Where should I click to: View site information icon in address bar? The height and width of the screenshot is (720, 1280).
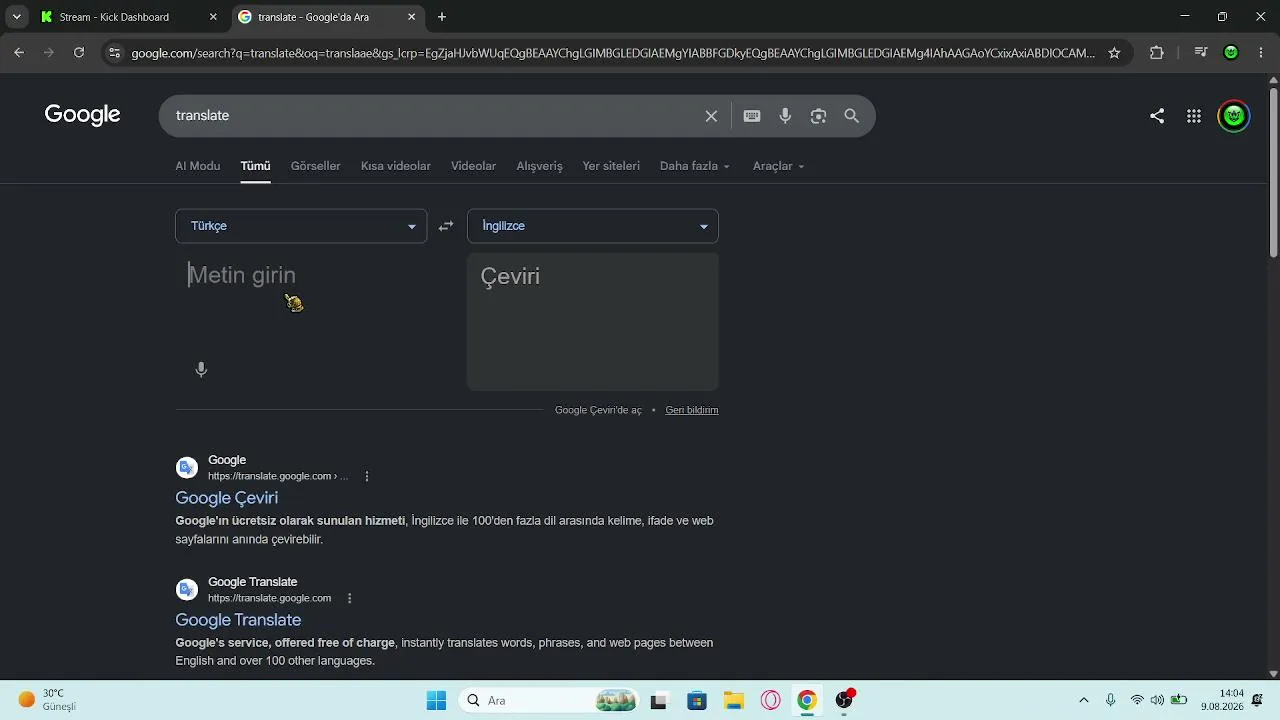coord(114,53)
